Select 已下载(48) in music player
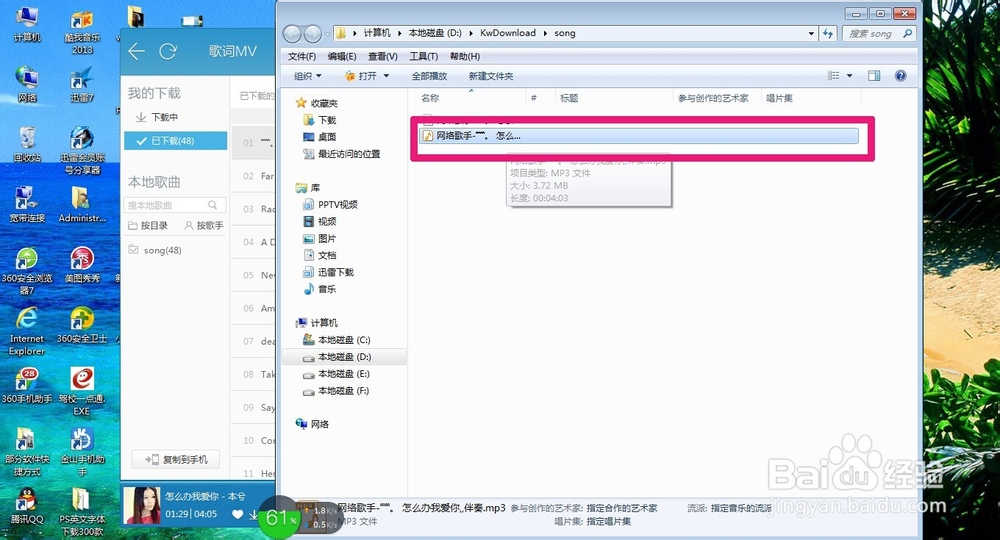Screen dimensions: 1000x540 (x=173, y=141)
